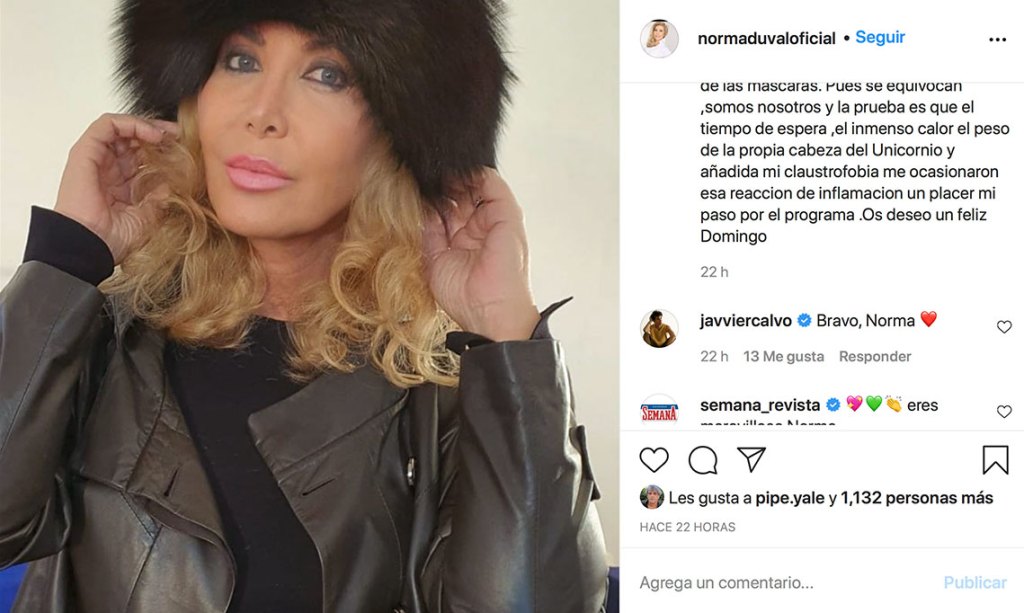Like semana_revista's comment with the heart
This screenshot has width=1024, height=613.
1004,411
